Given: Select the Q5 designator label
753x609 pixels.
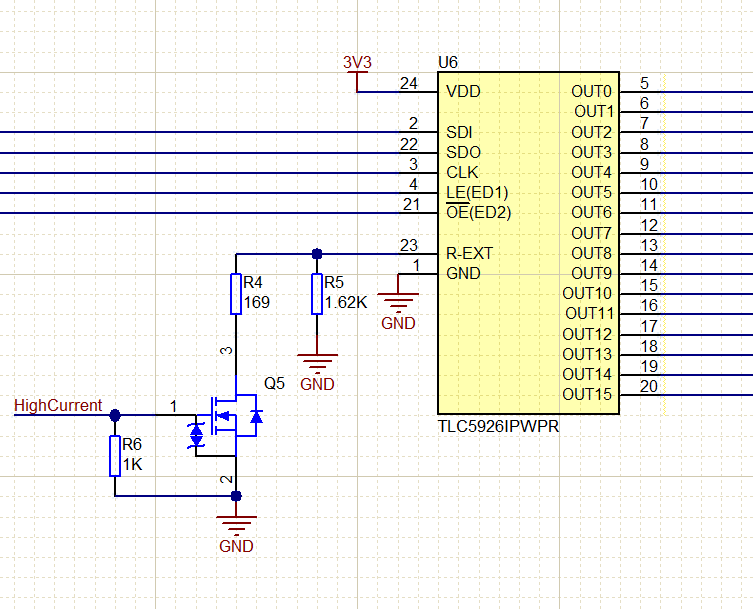Looking at the screenshot, I should click(x=275, y=383).
